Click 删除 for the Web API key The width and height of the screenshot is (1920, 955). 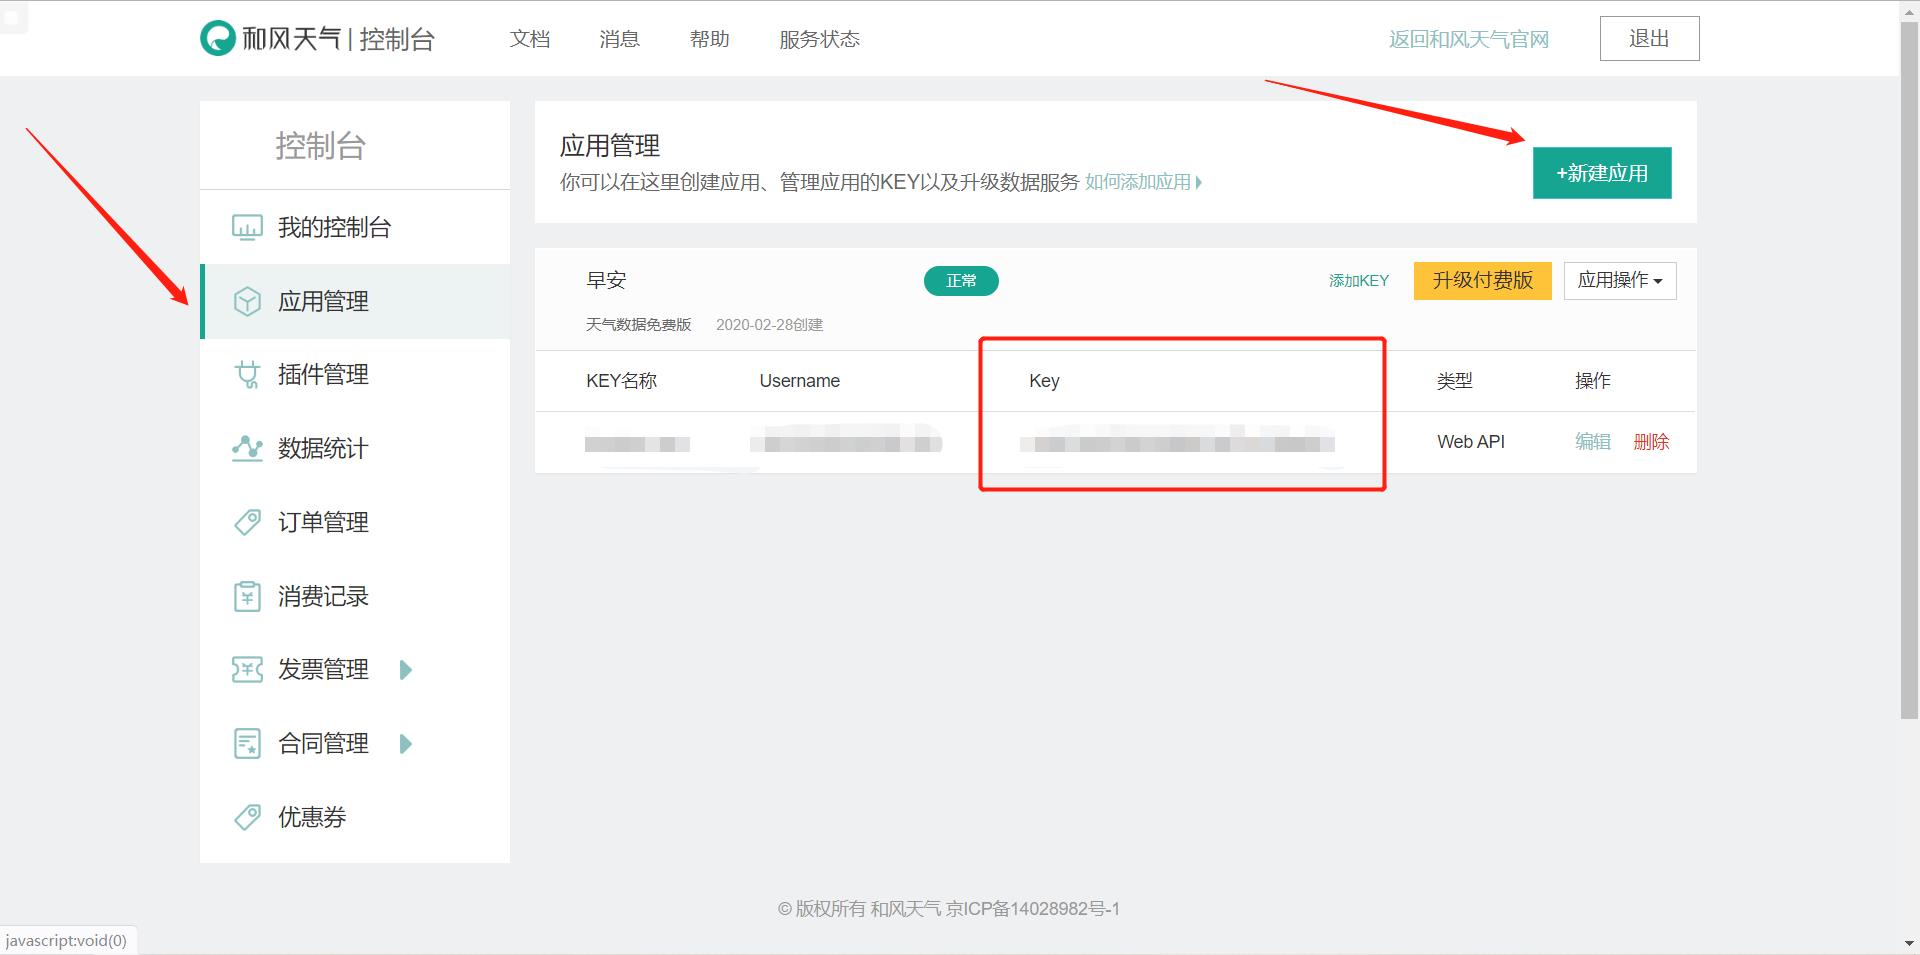point(1651,441)
